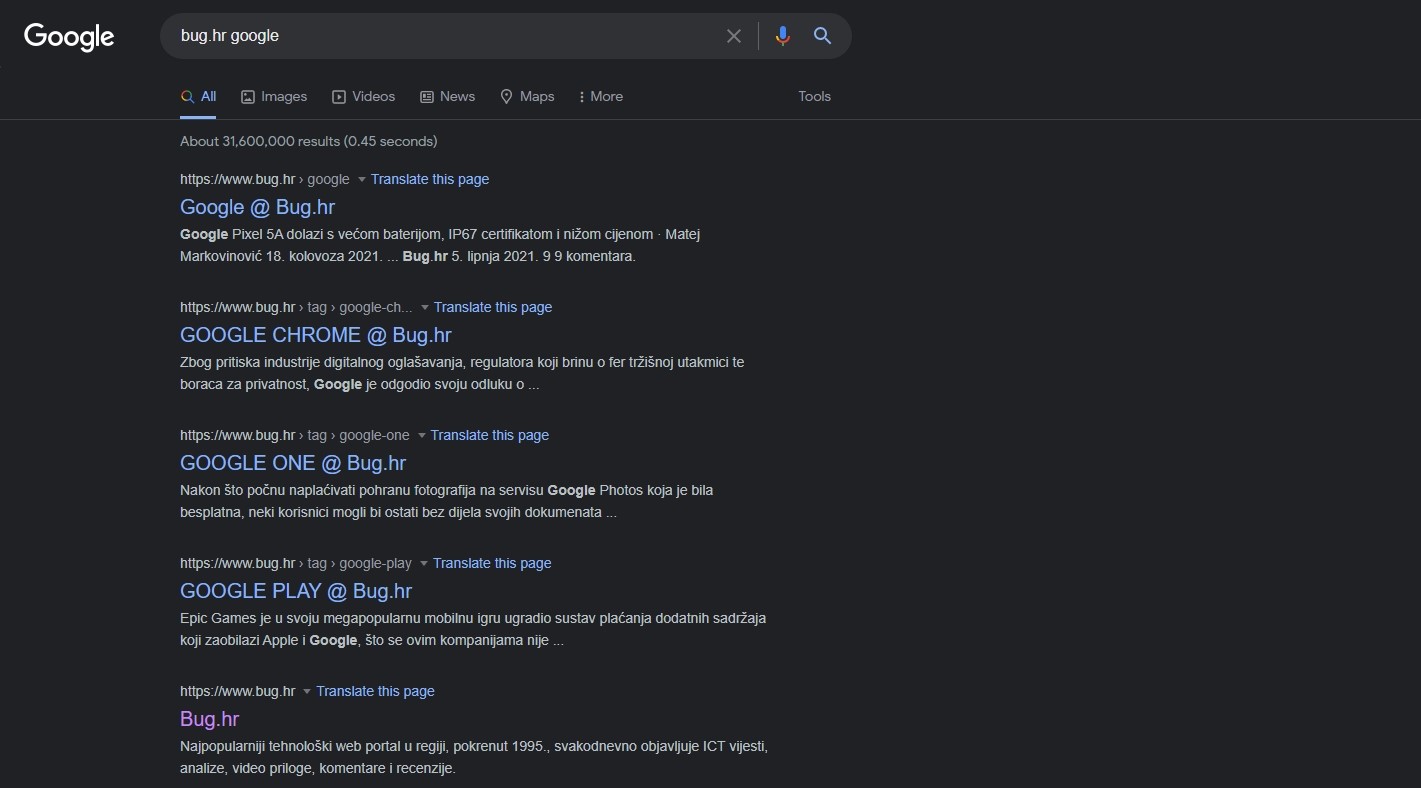This screenshot has width=1421, height=788.
Task: Click the Google logo
Action: (x=69, y=36)
